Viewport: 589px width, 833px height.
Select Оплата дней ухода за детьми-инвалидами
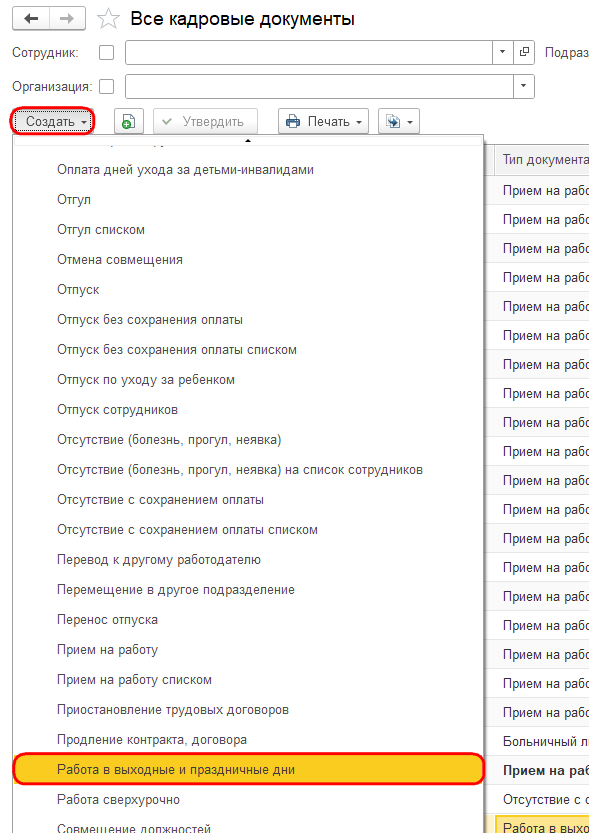coord(248,169)
